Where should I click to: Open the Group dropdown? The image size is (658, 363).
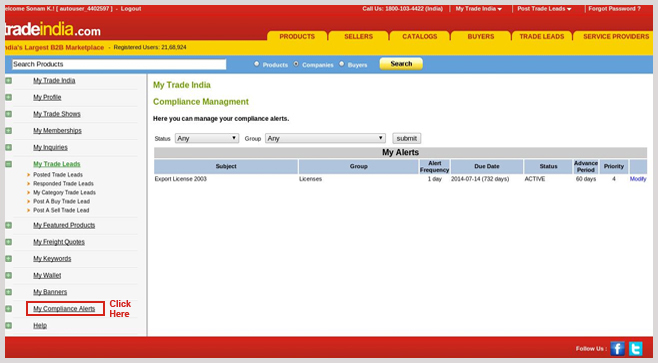click(x=325, y=138)
